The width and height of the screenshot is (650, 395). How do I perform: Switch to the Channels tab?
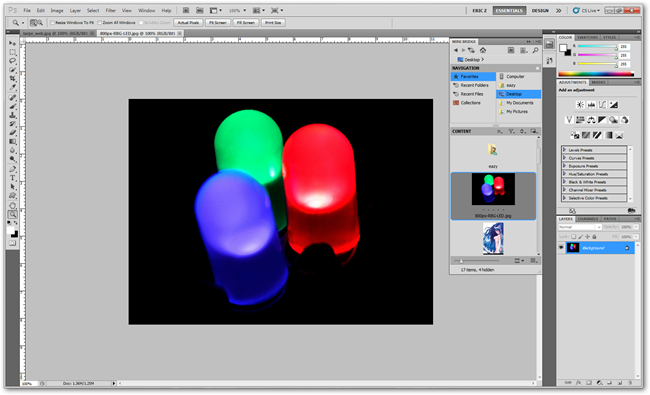pyautogui.click(x=588, y=219)
